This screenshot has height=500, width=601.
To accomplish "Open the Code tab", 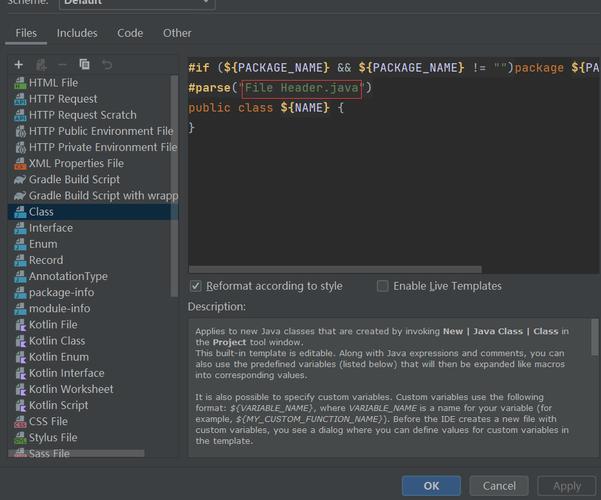I will point(130,33).
